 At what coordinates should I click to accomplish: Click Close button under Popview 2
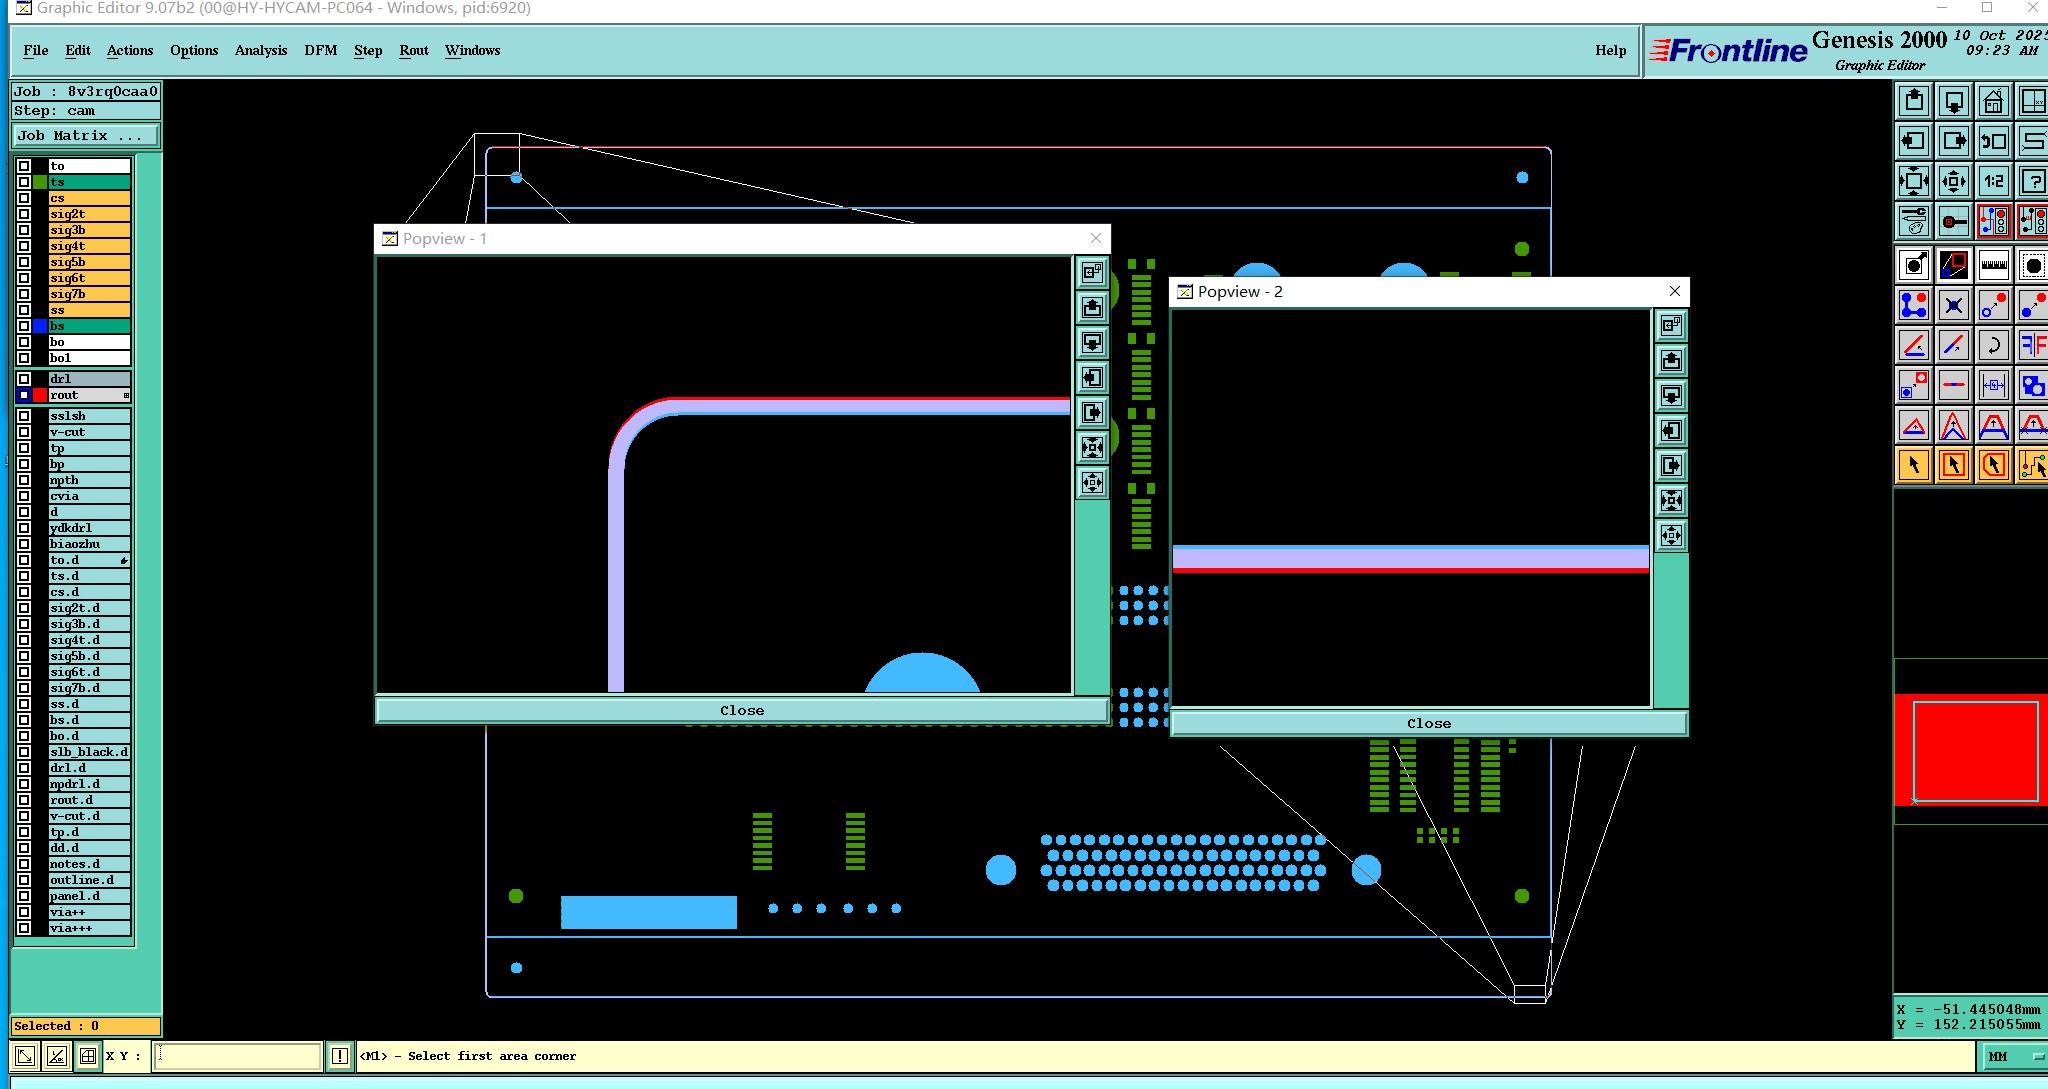point(1428,723)
